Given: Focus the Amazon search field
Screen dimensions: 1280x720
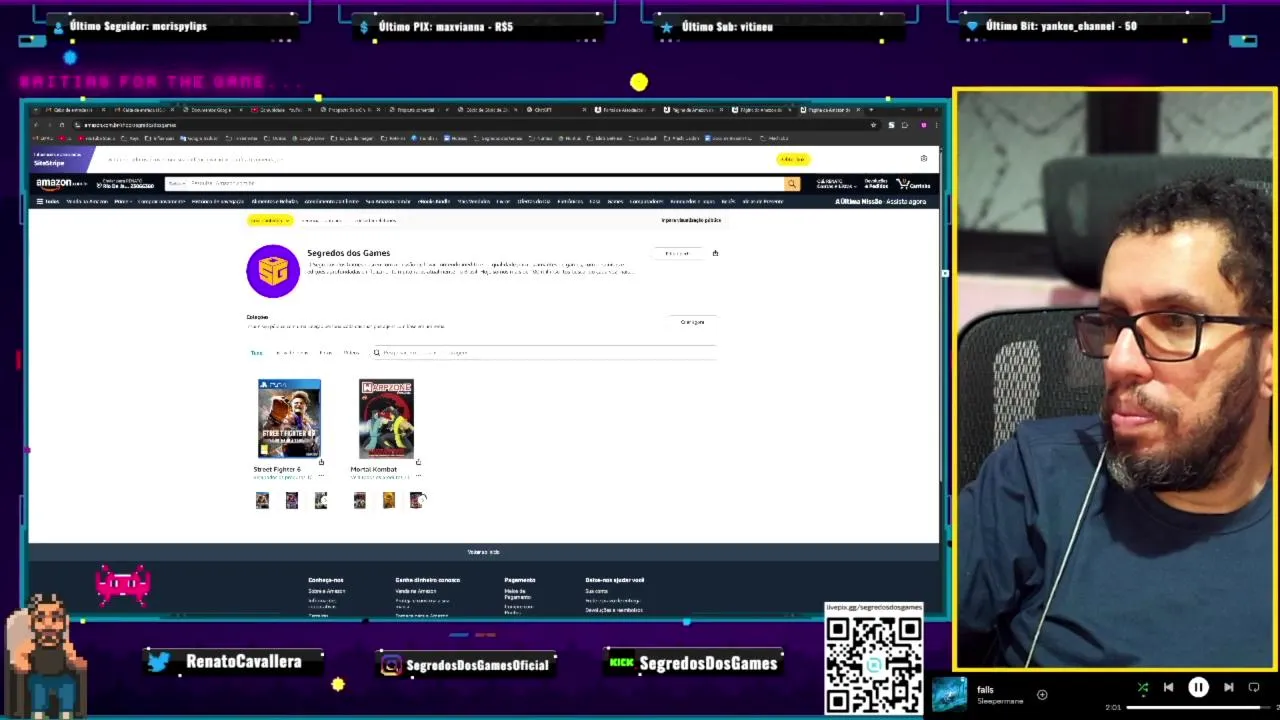Looking at the screenshot, I should point(485,184).
